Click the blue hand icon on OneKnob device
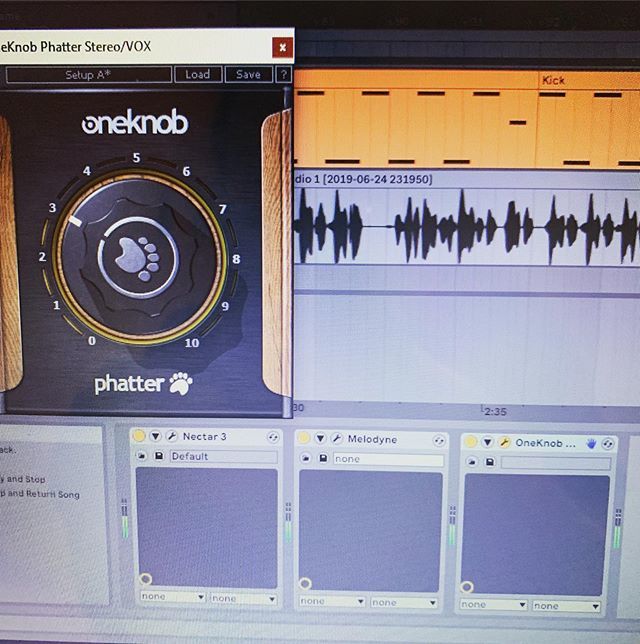The image size is (640, 644). (591, 444)
